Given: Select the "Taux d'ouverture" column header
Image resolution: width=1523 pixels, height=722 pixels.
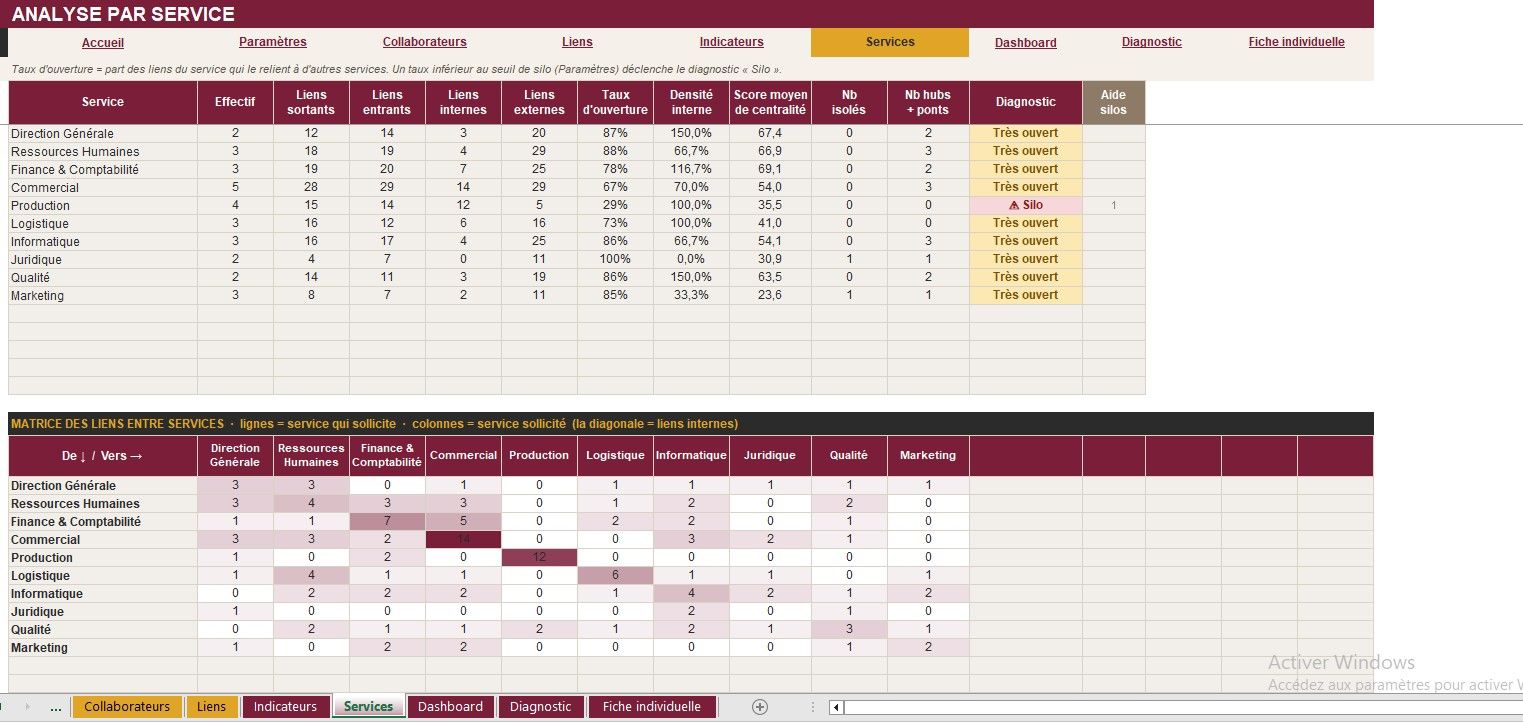Looking at the screenshot, I should coord(615,102).
